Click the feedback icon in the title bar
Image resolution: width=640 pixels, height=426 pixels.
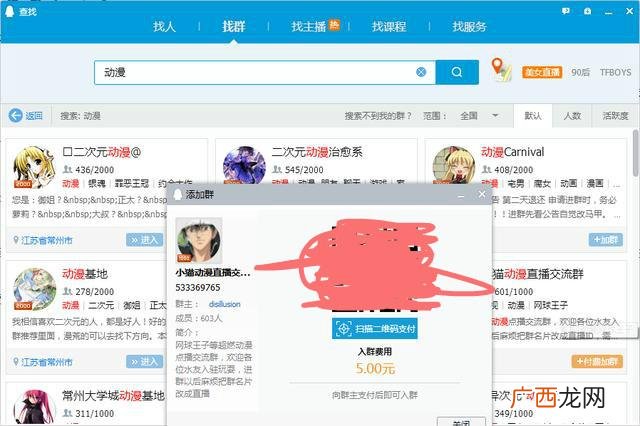(x=566, y=11)
